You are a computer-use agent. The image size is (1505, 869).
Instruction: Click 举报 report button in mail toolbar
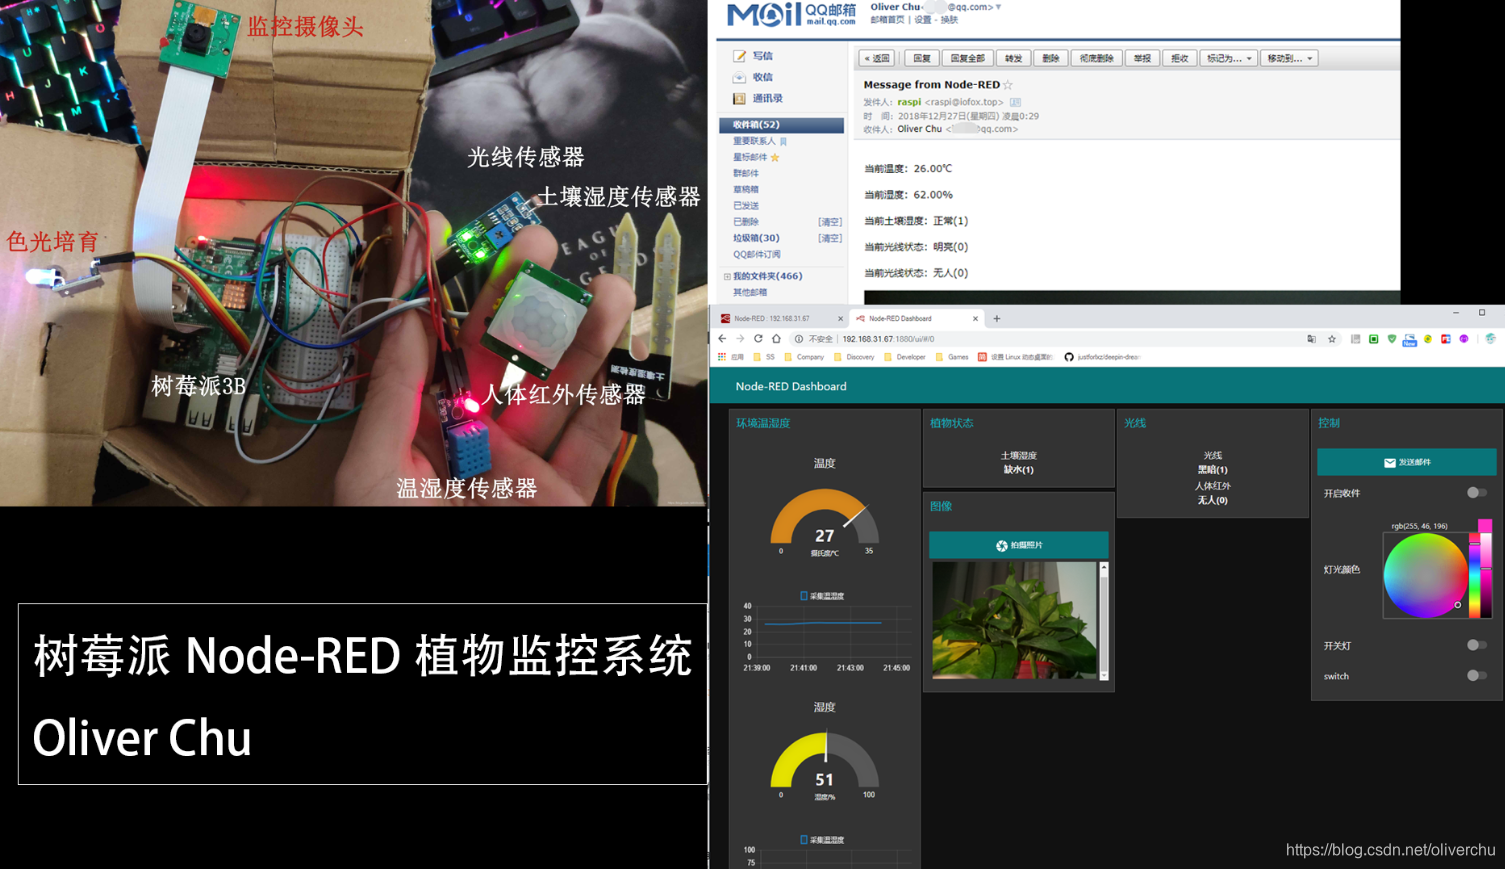[1142, 58]
